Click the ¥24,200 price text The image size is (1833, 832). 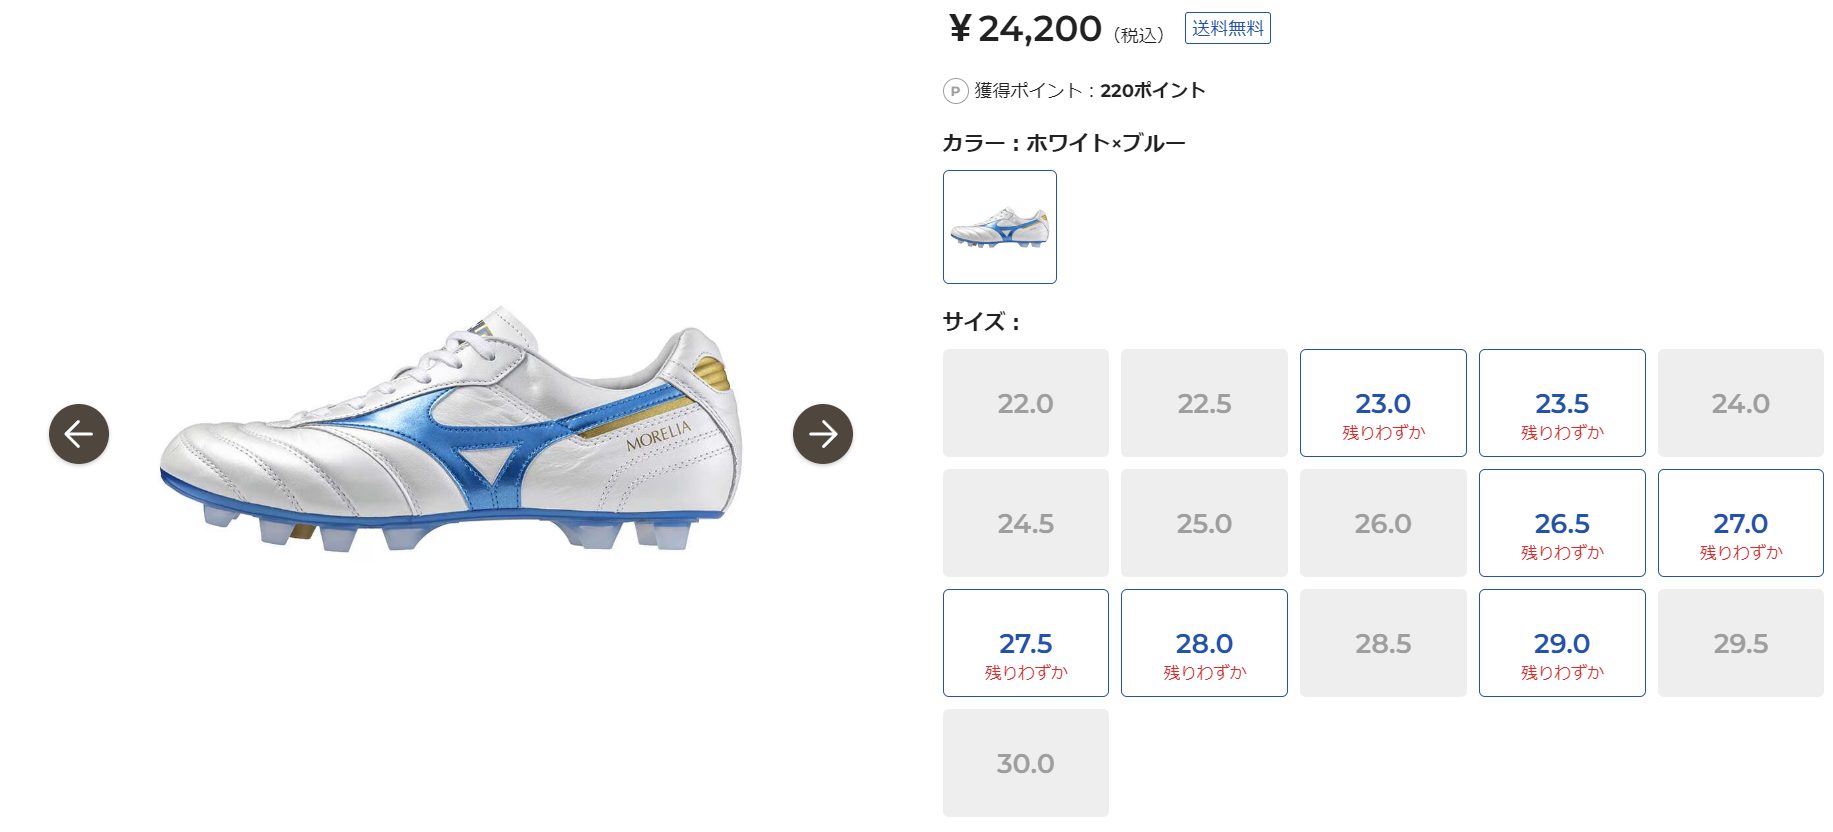click(1023, 28)
